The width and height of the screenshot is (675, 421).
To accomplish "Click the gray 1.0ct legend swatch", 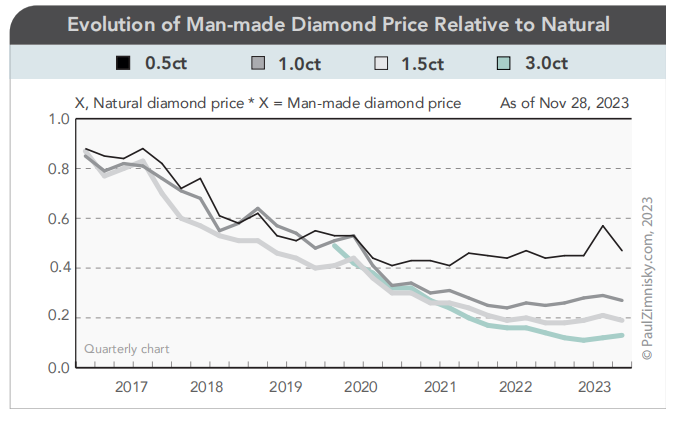I will 258,63.
